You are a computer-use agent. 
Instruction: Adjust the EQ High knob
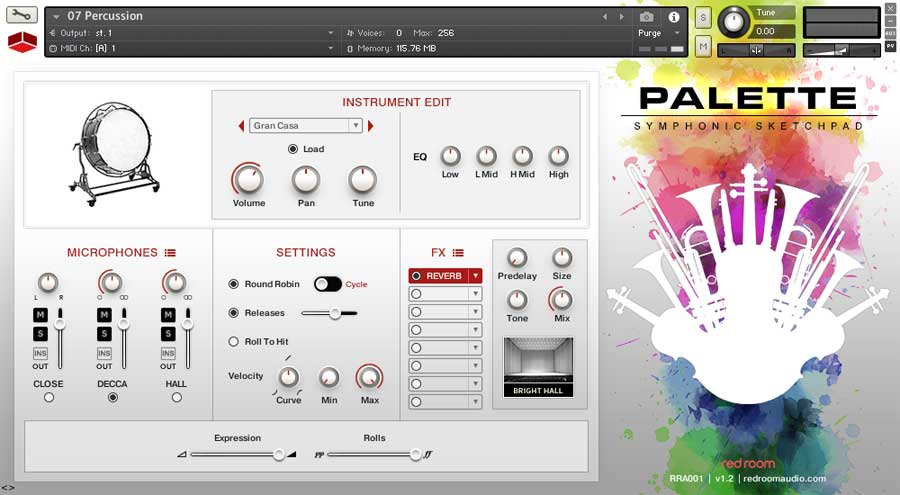coord(558,156)
